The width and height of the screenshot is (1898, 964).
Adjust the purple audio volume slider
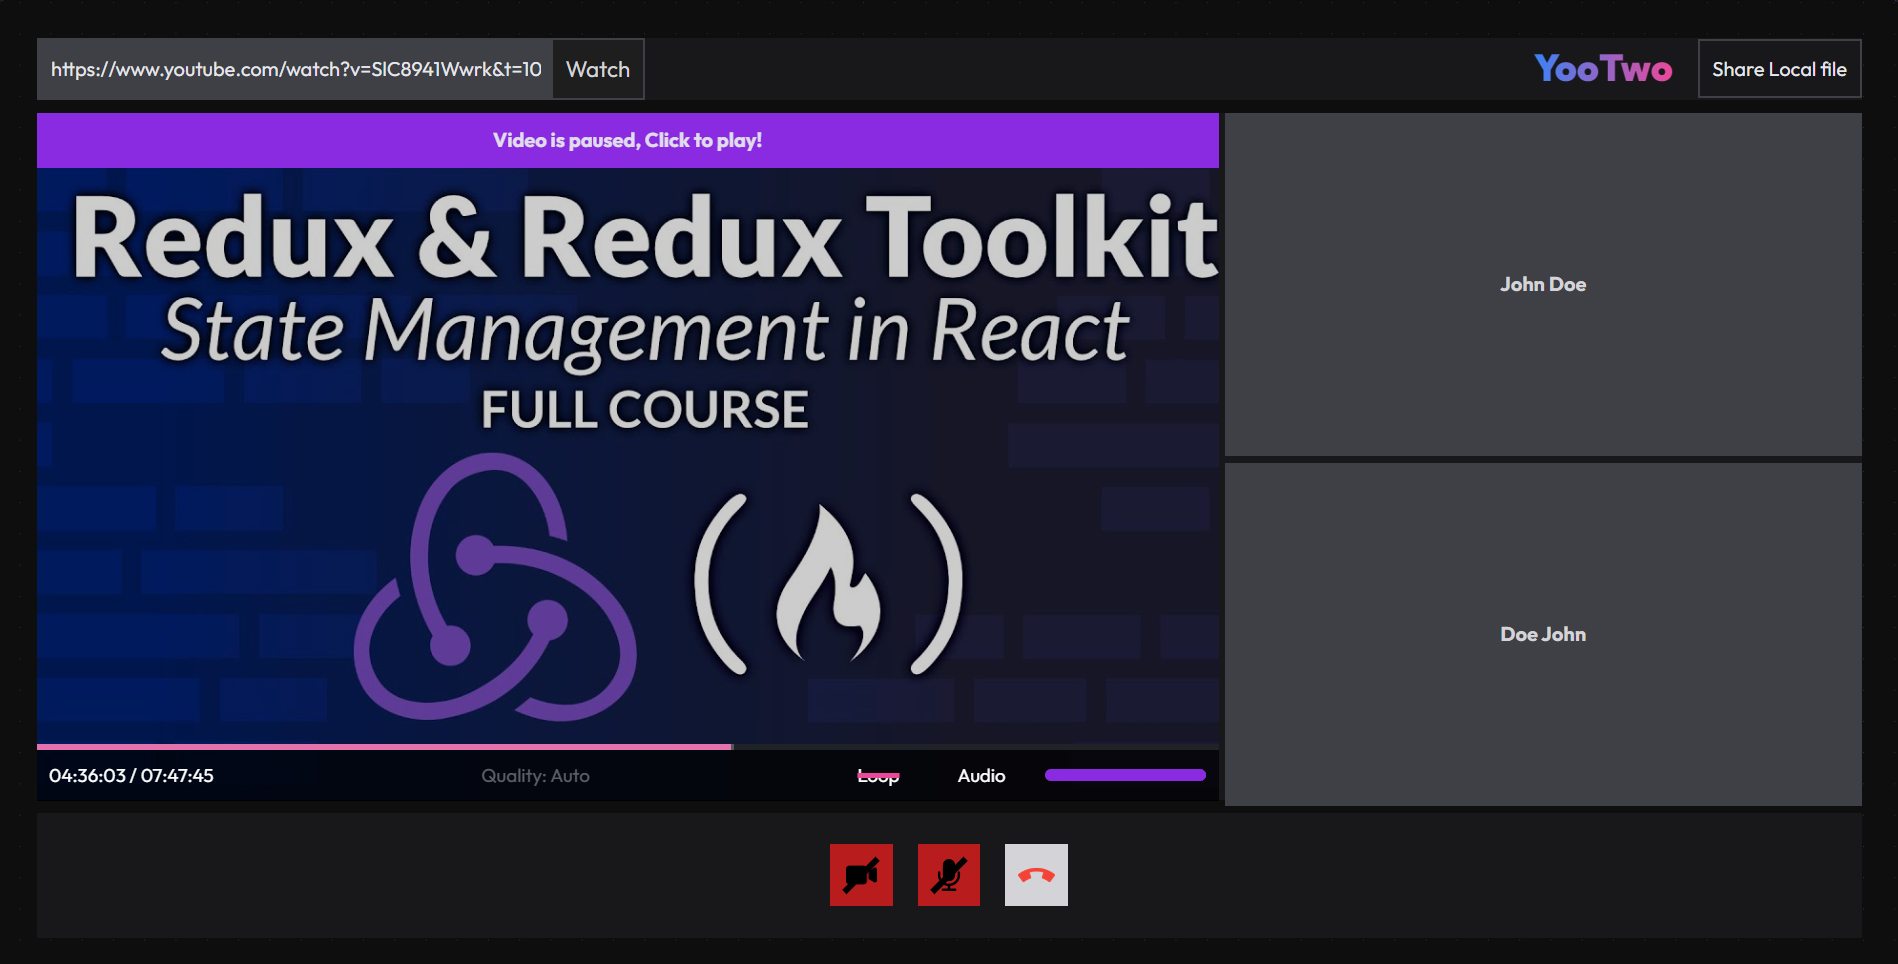1125,775
